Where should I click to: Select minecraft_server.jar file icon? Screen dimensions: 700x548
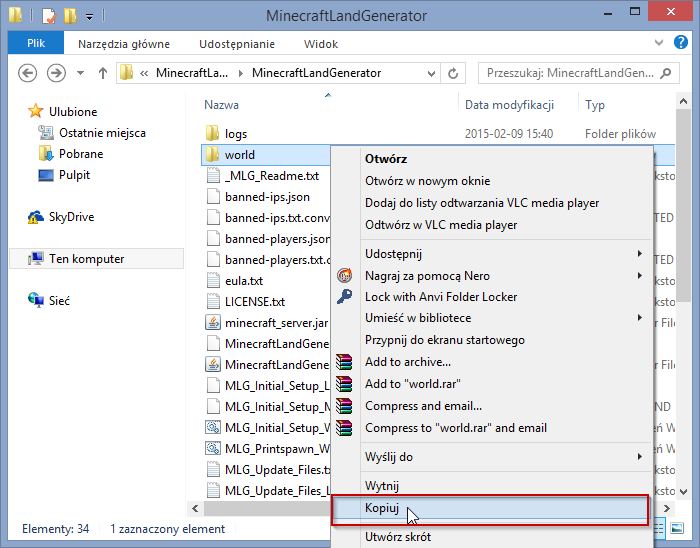tap(213, 322)
